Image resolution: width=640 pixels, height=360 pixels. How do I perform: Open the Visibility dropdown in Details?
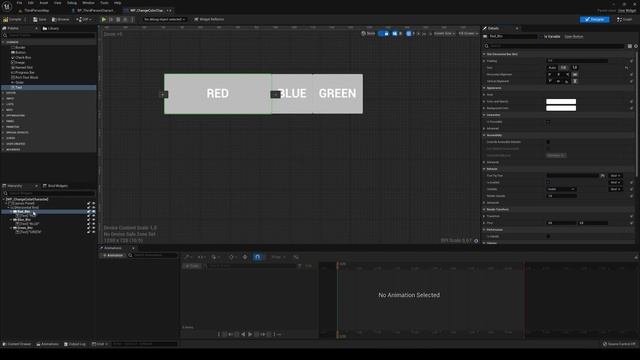coord(561,189)
